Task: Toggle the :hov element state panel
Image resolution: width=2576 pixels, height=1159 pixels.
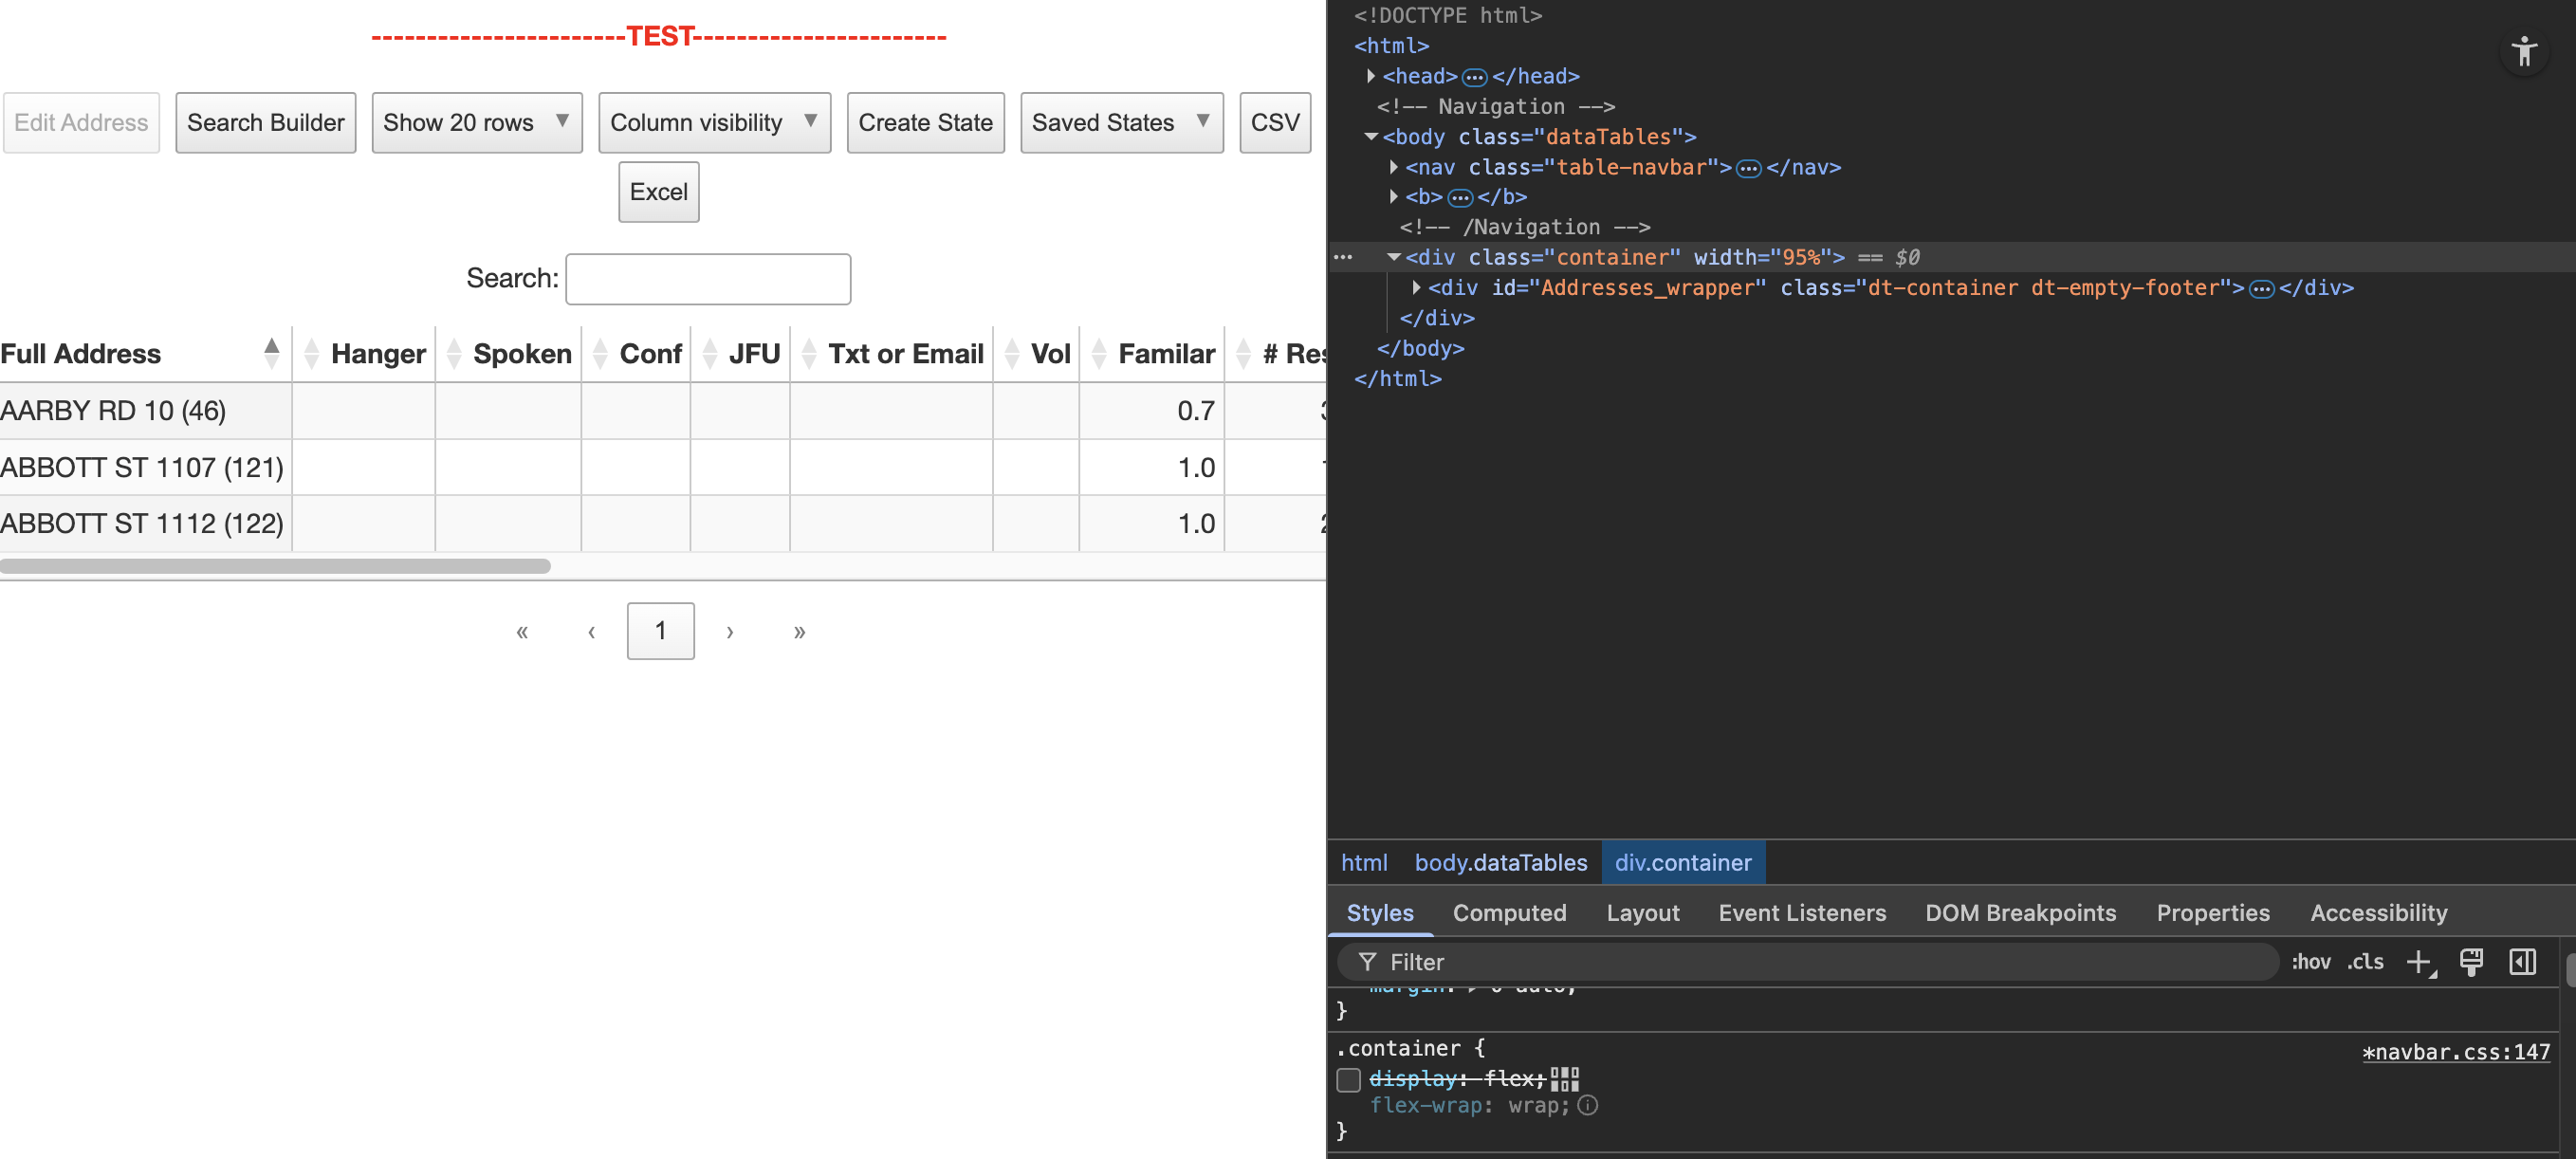Action: click(2310, 962)
